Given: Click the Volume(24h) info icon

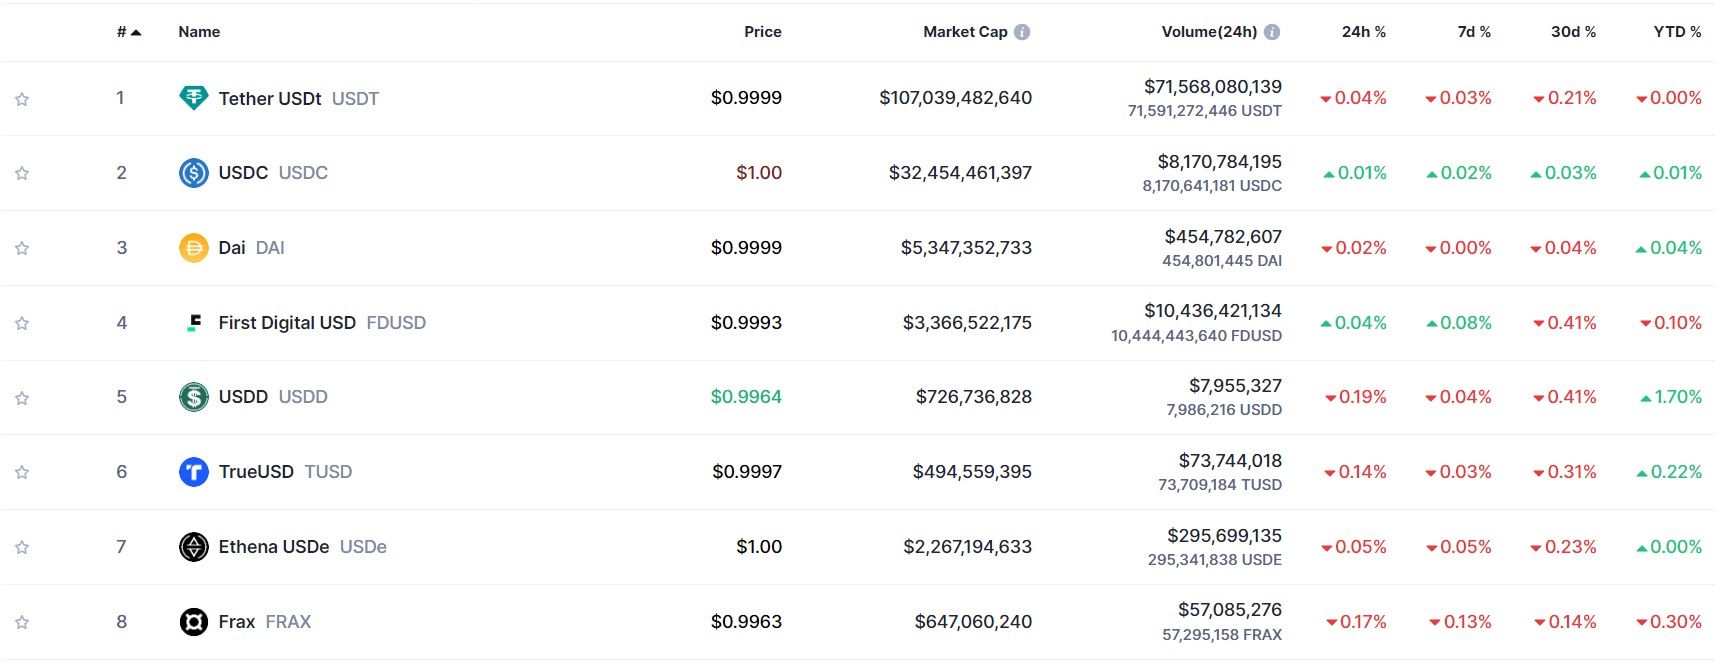Looking at the screenshot, I should click(x=1272, y=32).
